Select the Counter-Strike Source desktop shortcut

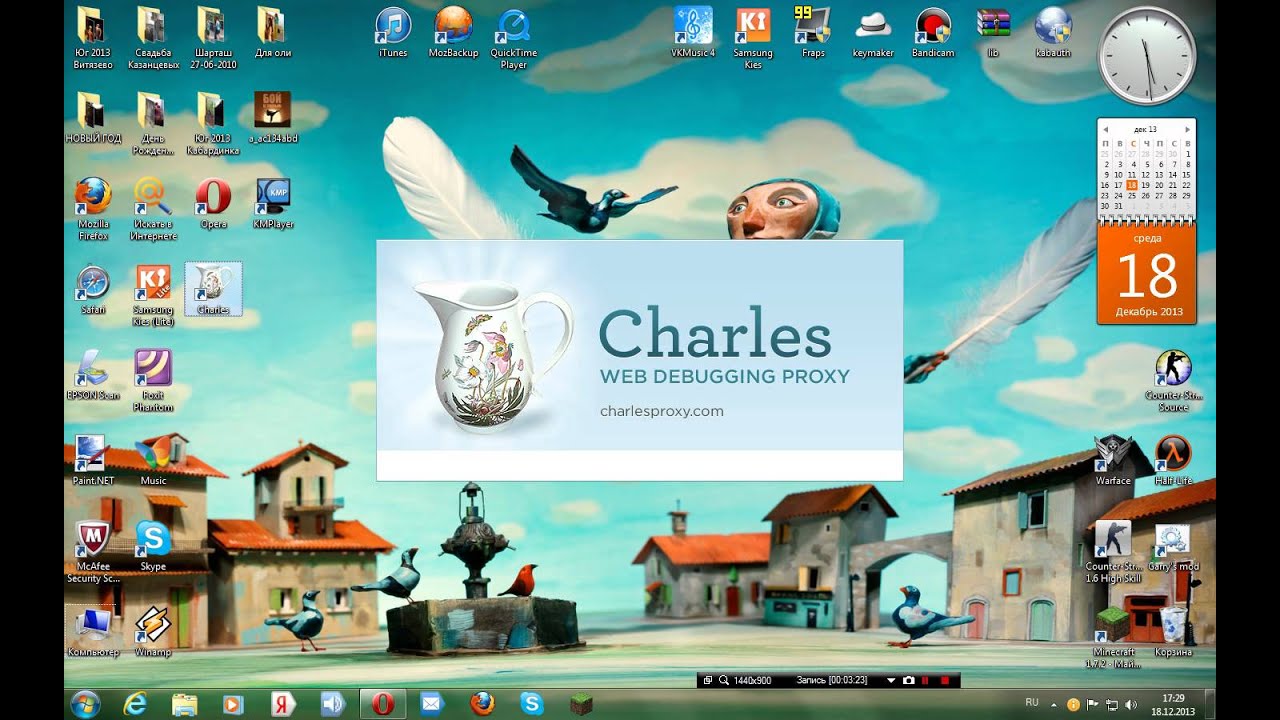(1173, 382)
